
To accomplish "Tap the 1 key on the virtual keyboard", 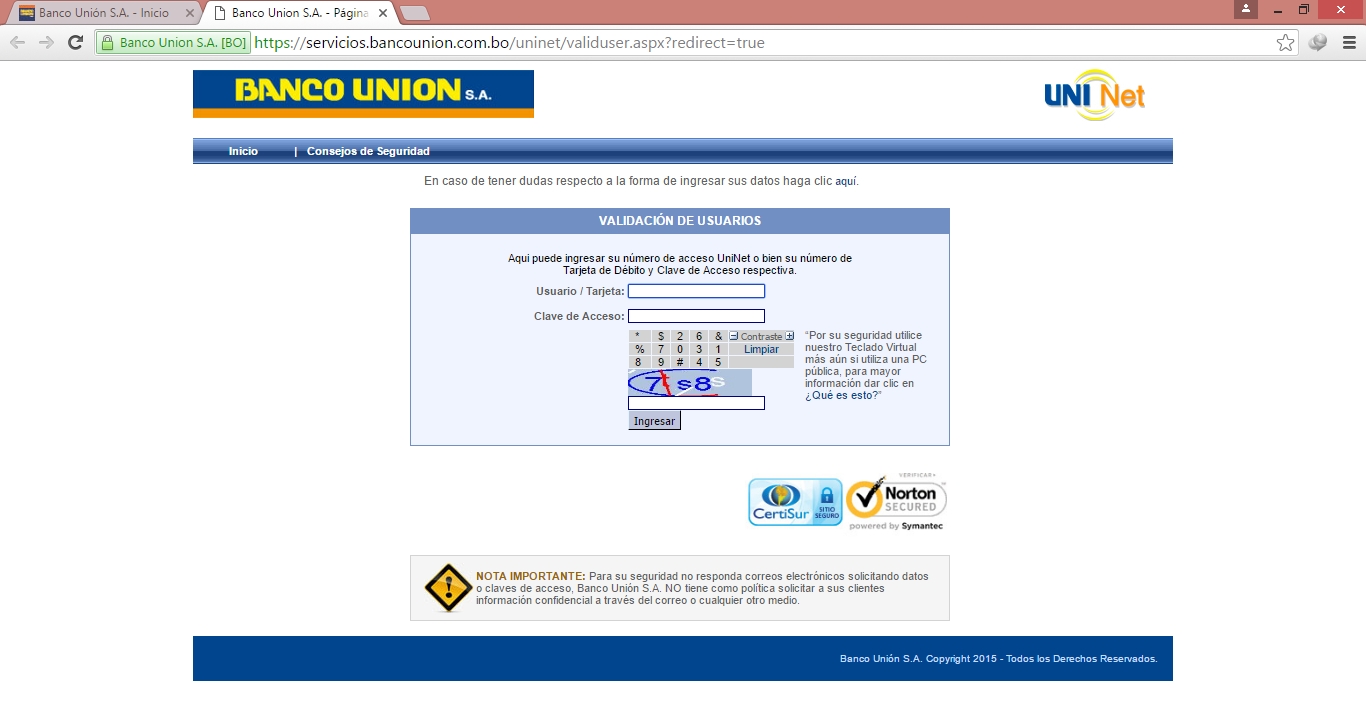I will point(718,349).
